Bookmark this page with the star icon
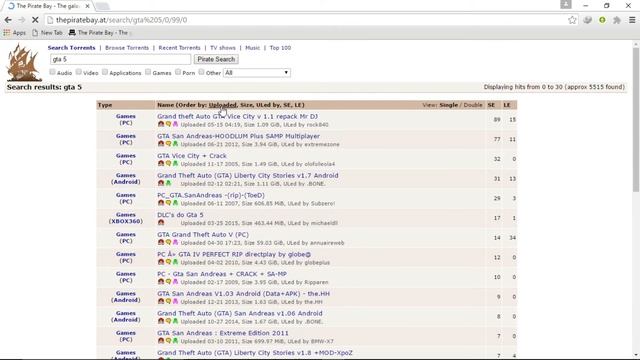Viewport: 640px width, 360px height. (572, 20)
